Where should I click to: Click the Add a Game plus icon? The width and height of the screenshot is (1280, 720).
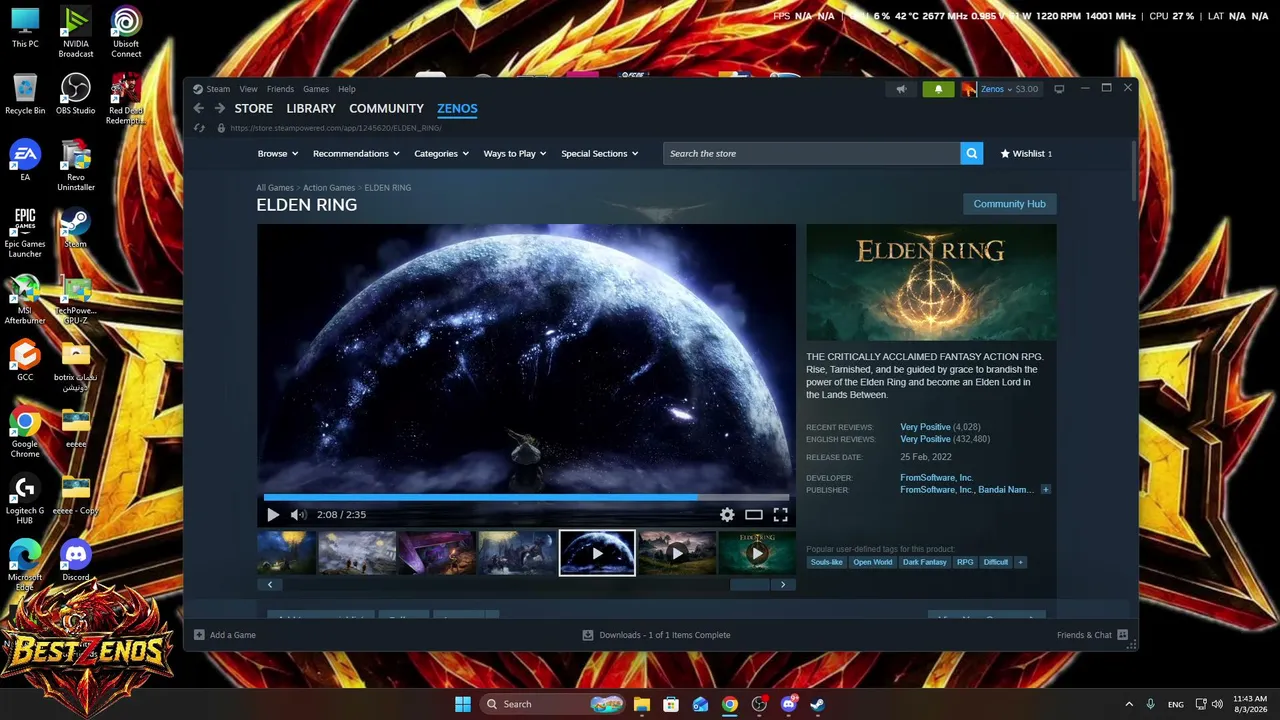pos(199,635)
